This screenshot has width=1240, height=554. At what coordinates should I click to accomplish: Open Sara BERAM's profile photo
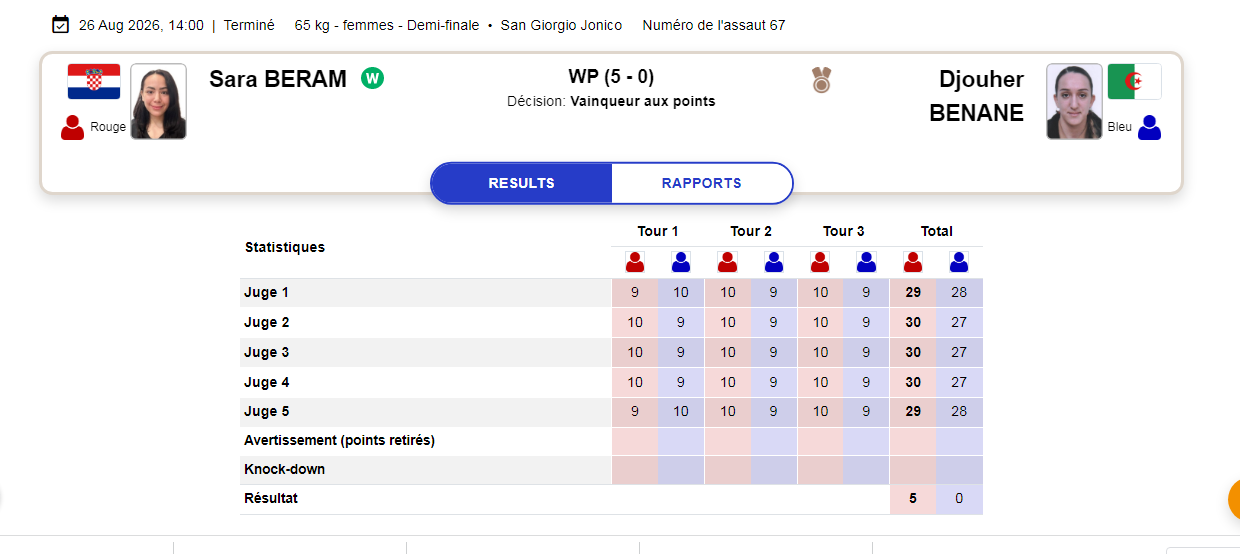point(159,101)
